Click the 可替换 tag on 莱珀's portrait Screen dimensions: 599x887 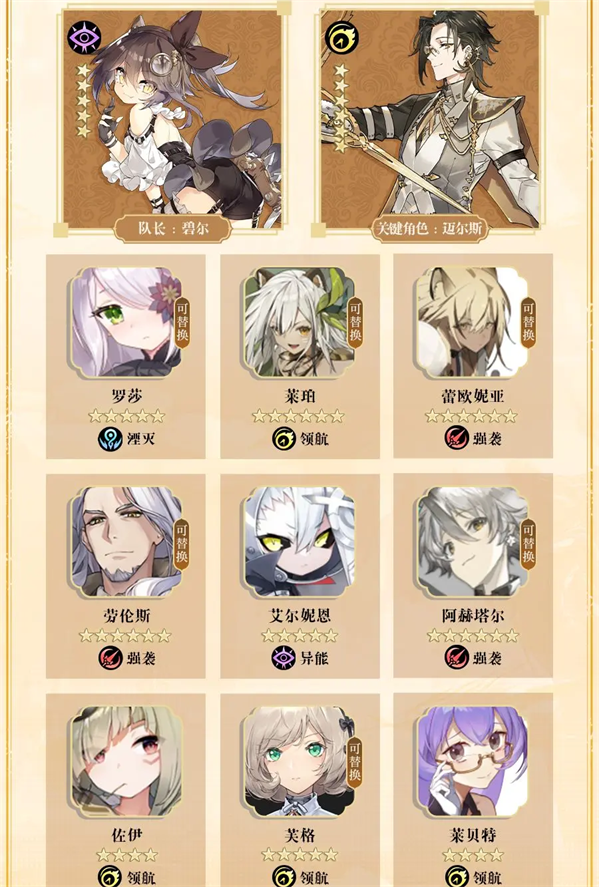click(355, 322)
